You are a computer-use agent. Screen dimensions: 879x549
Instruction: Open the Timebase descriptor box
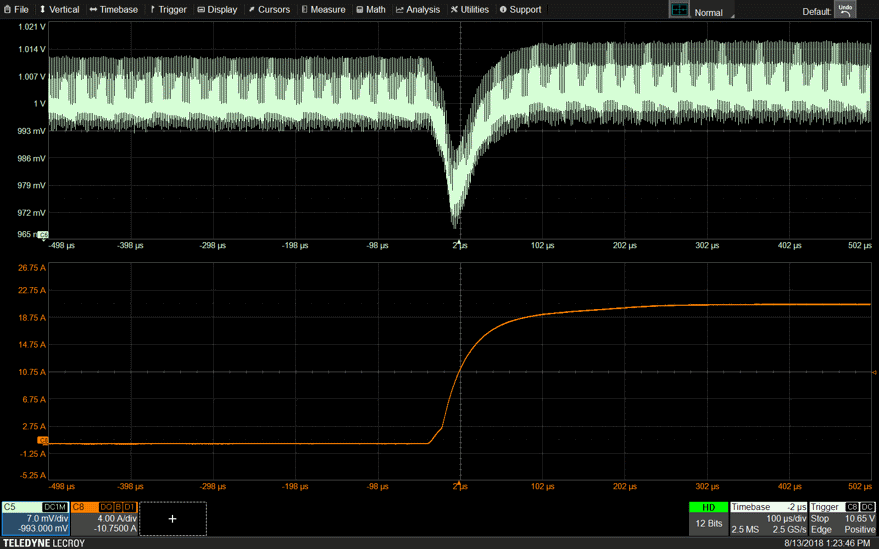pyautogui.click(x=768, y=519)
